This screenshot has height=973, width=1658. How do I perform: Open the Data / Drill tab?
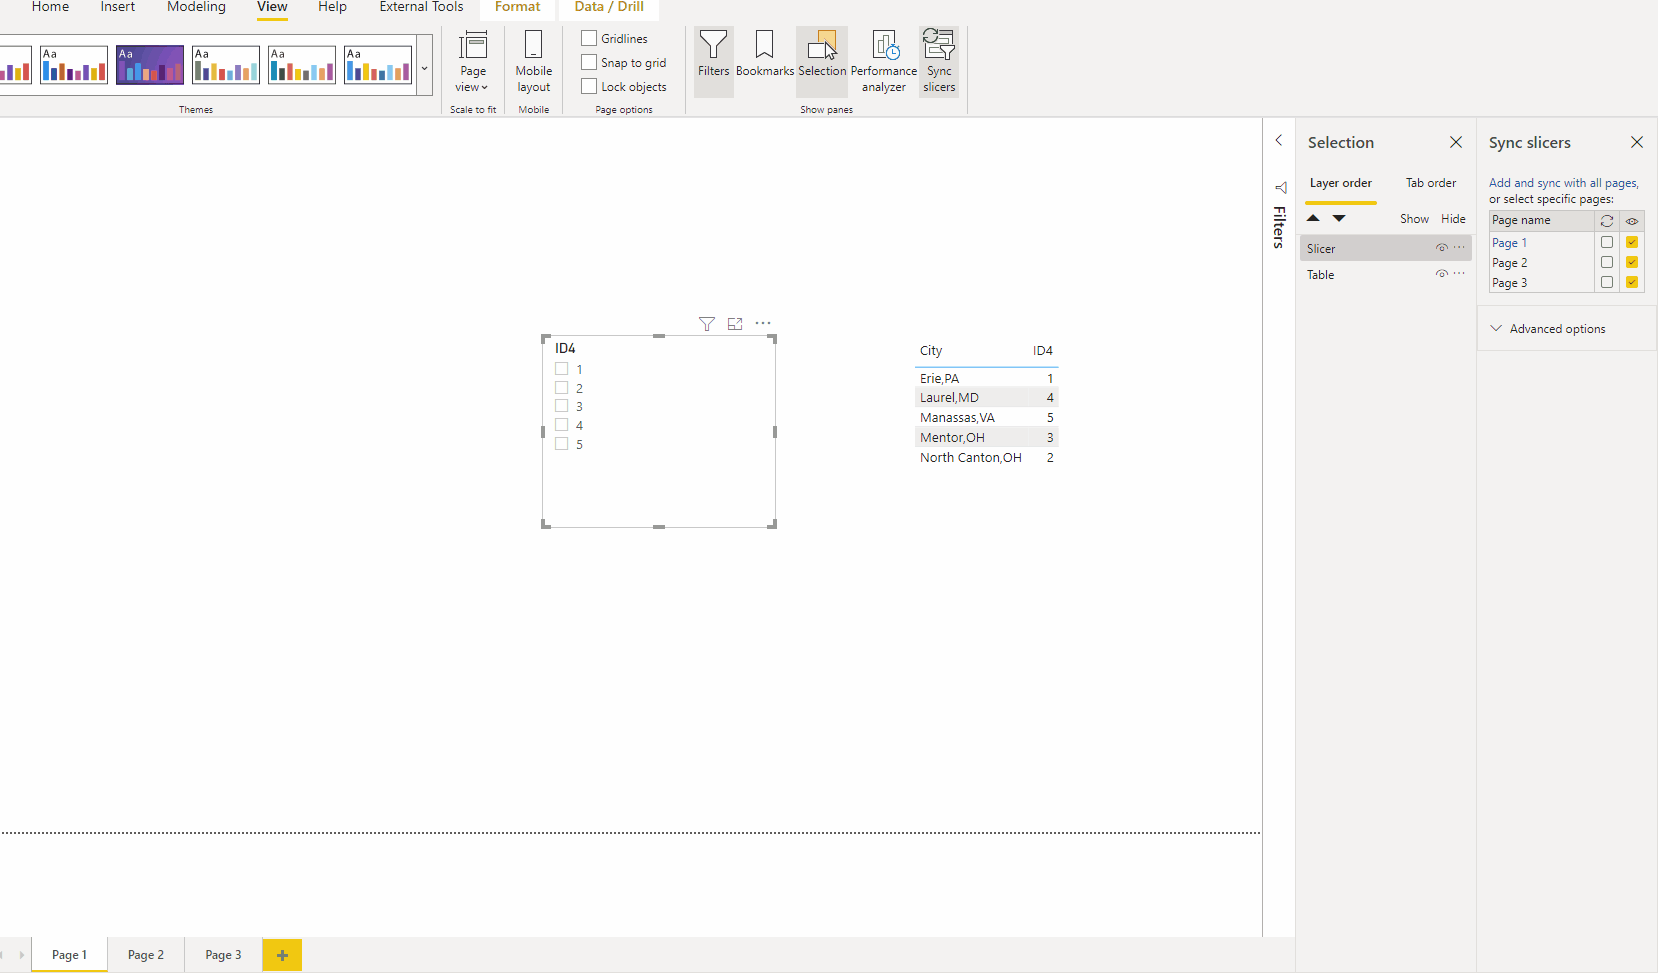tap(609, 7)
